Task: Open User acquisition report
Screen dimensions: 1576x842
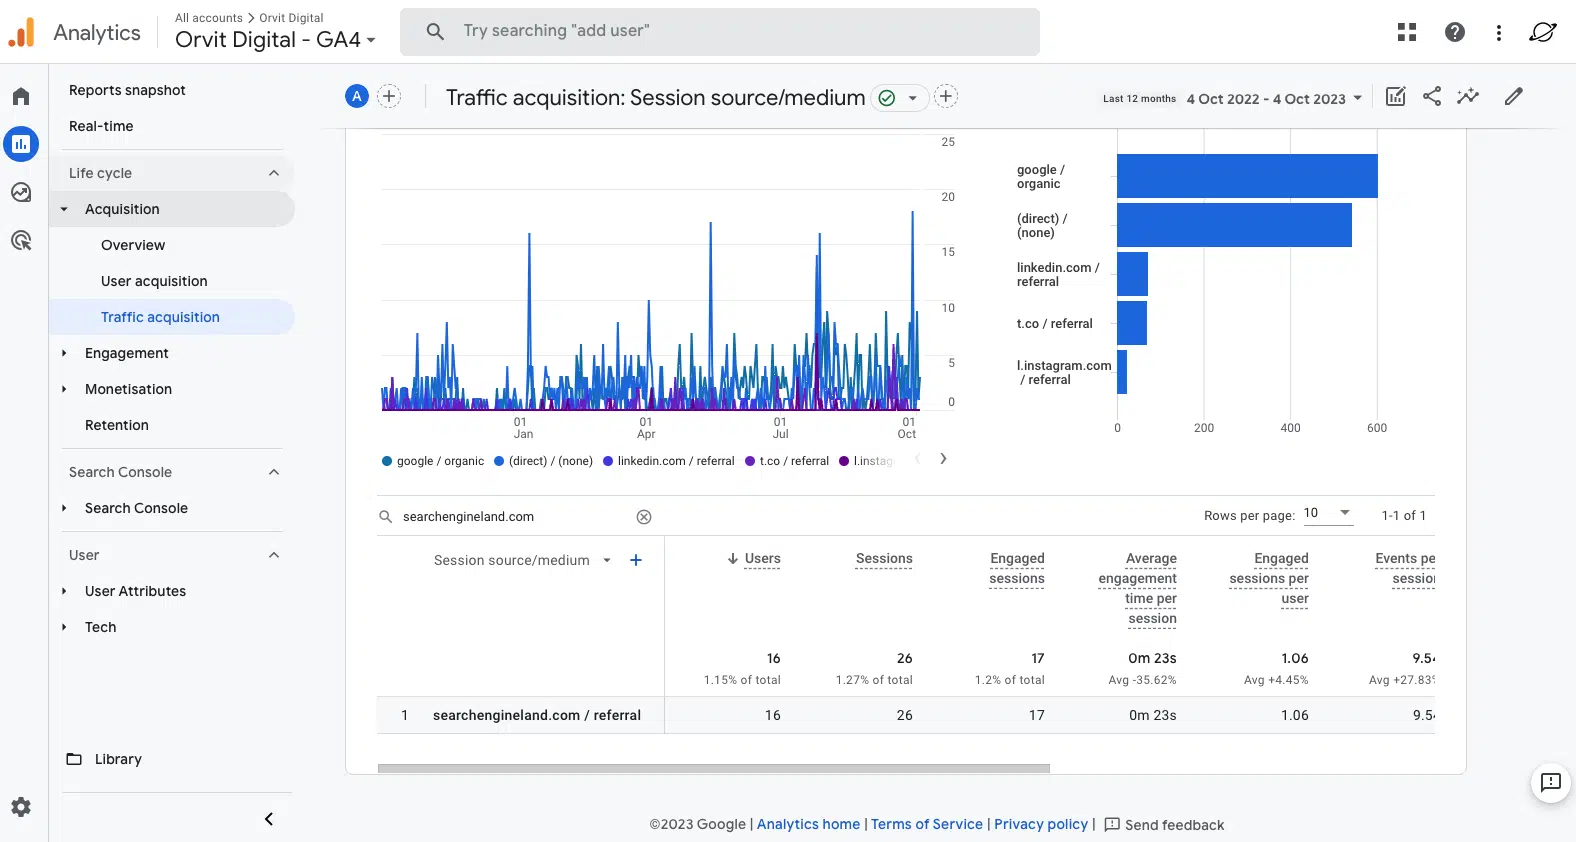Action: pyautogui.click(x=154, y=281)
